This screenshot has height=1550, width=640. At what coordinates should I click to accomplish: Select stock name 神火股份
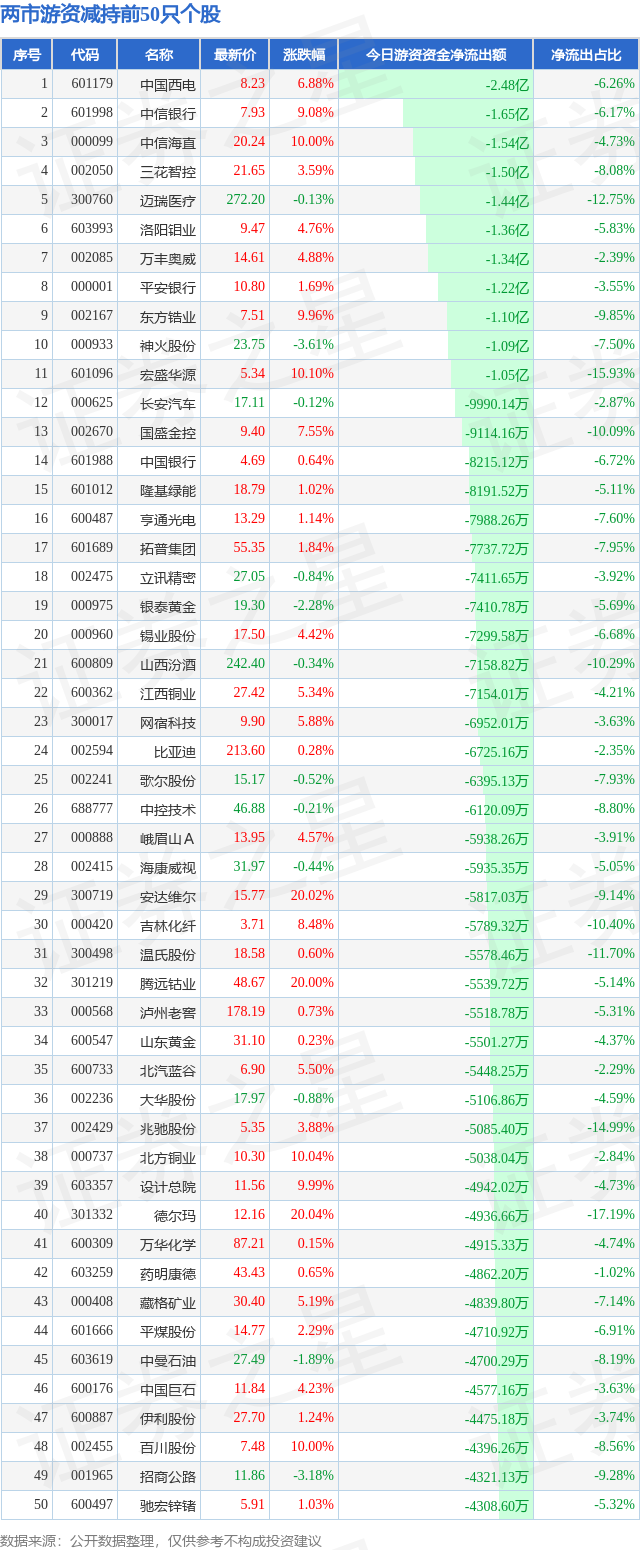click(168, 346)
